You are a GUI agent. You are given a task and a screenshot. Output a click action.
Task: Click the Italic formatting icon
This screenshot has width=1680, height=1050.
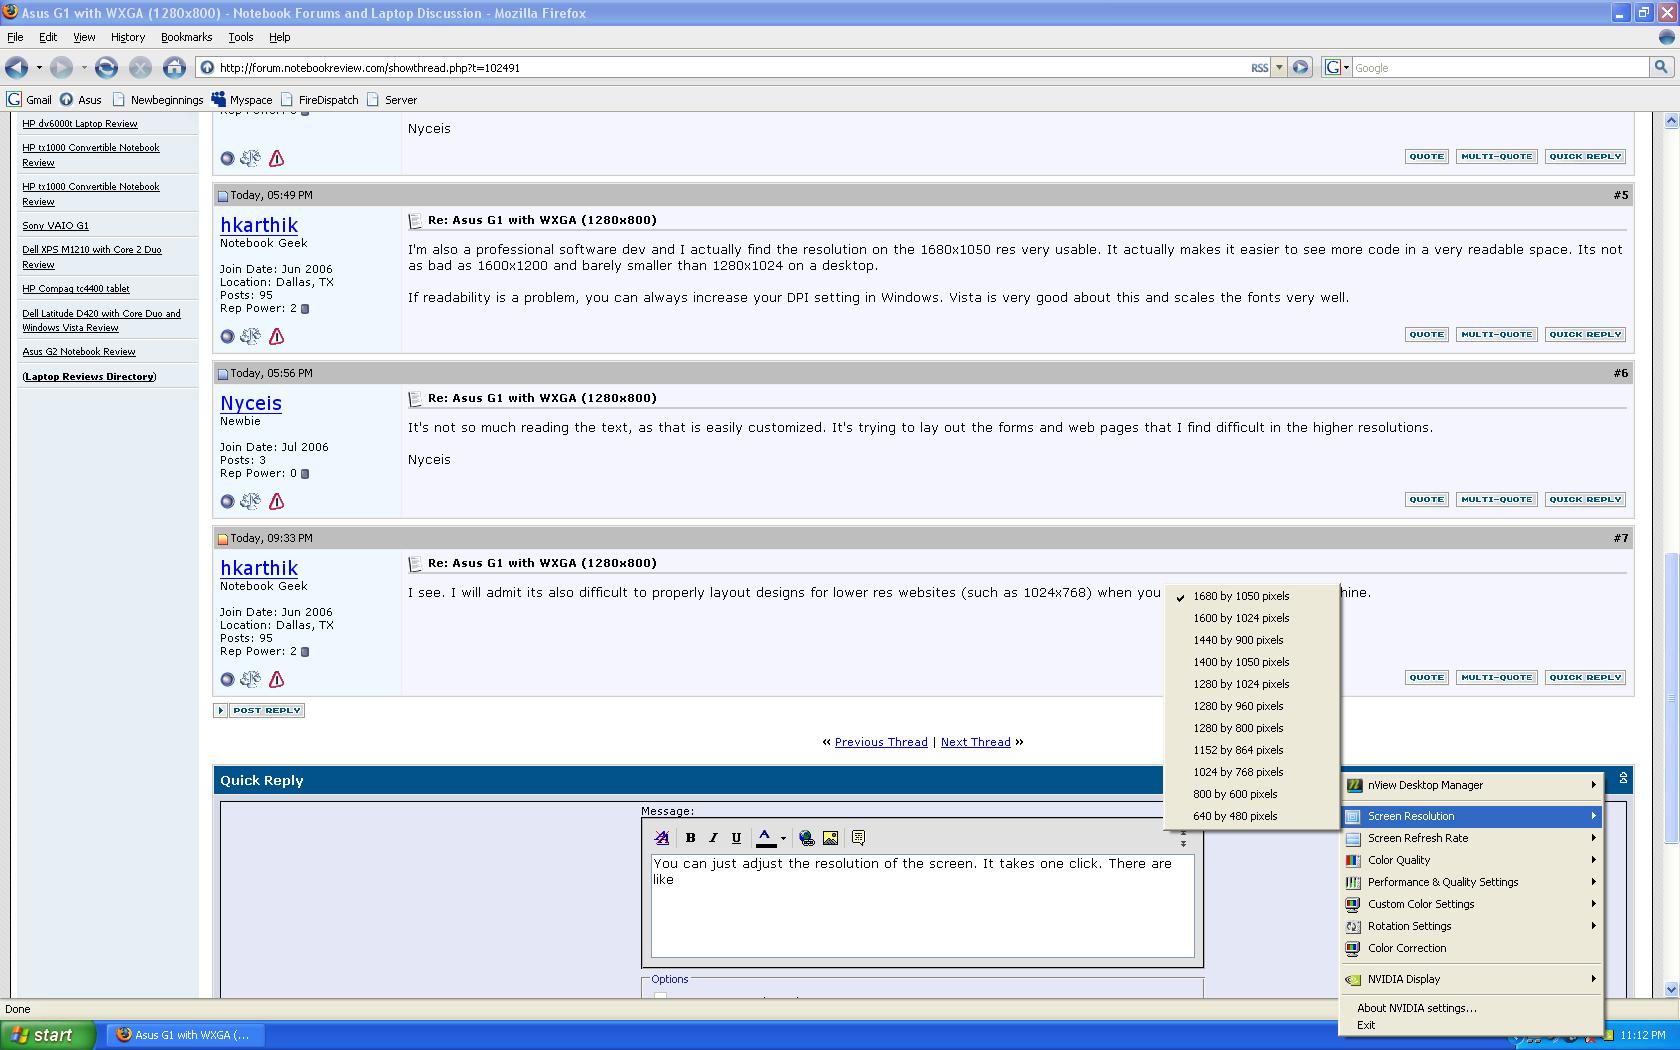[713, 838]
